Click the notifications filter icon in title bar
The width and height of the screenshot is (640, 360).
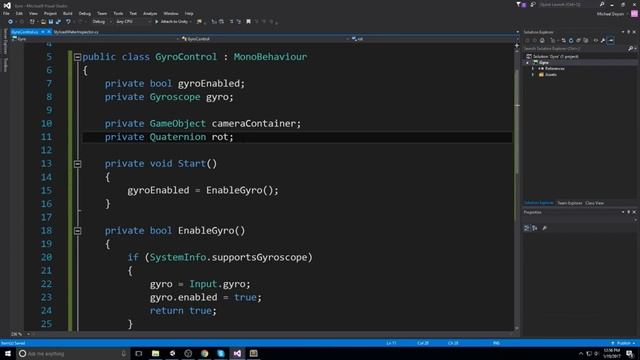click(x=520, y=4)
